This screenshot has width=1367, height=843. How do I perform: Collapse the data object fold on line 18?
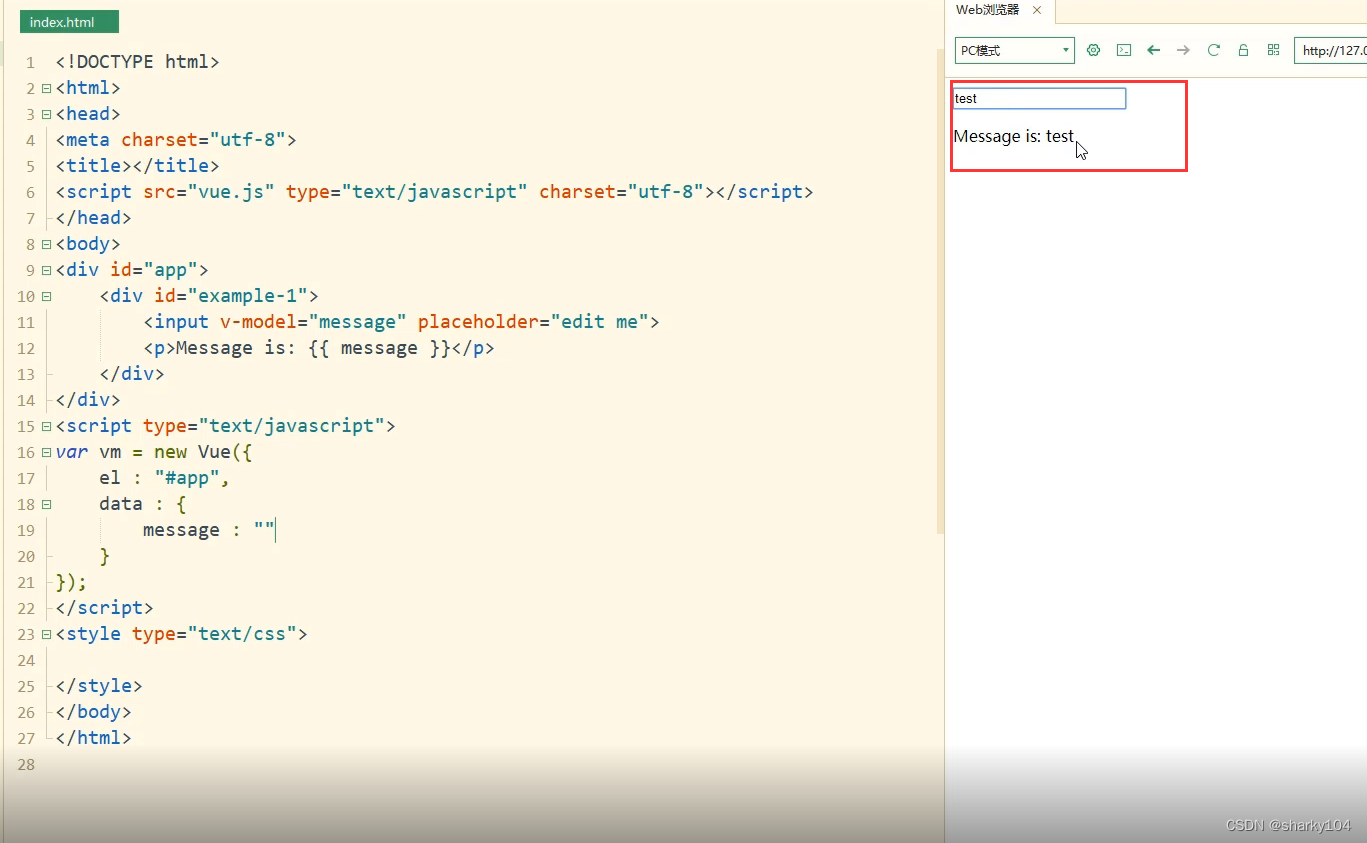pyautogui.click(x=46, y=504)
